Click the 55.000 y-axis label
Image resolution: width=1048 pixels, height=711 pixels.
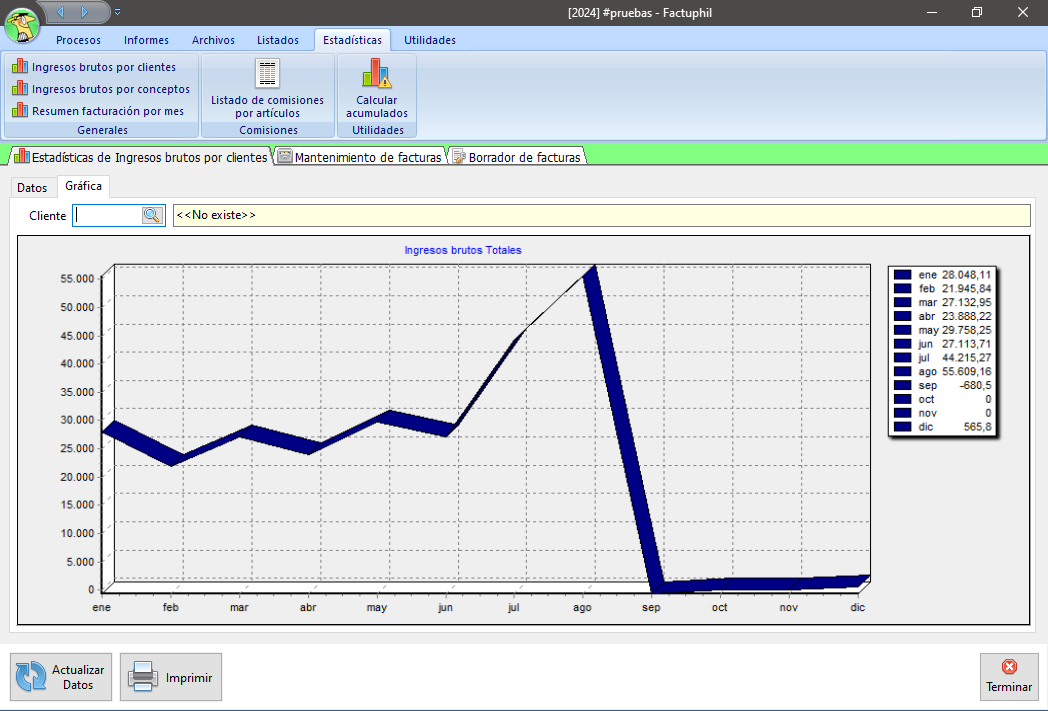[x=77, y=279]
